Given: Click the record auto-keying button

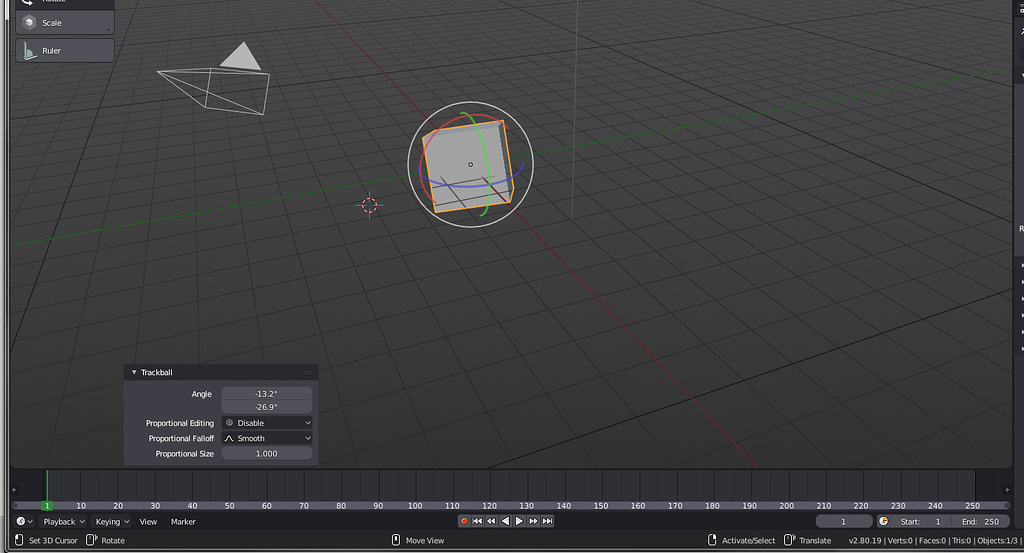Looking at the screenshot, I should [464, 521].
